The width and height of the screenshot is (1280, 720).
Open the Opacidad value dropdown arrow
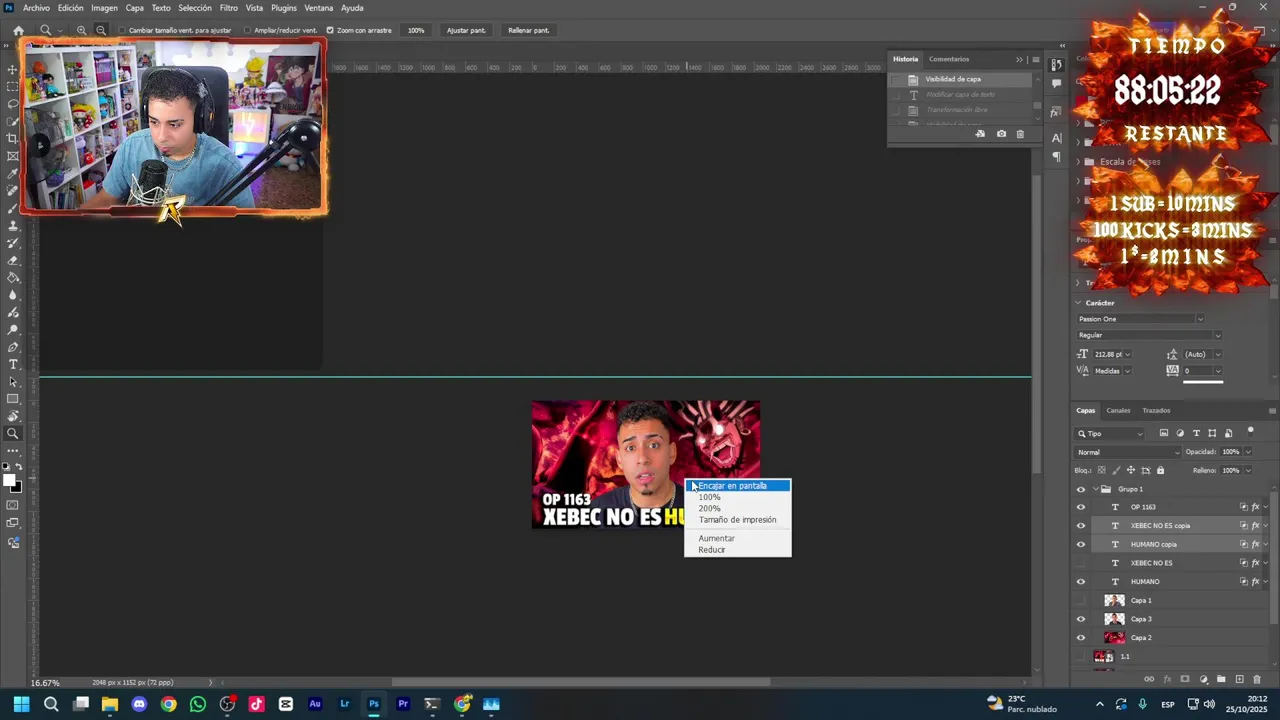pyautogui.click(x=1248, y=452)
